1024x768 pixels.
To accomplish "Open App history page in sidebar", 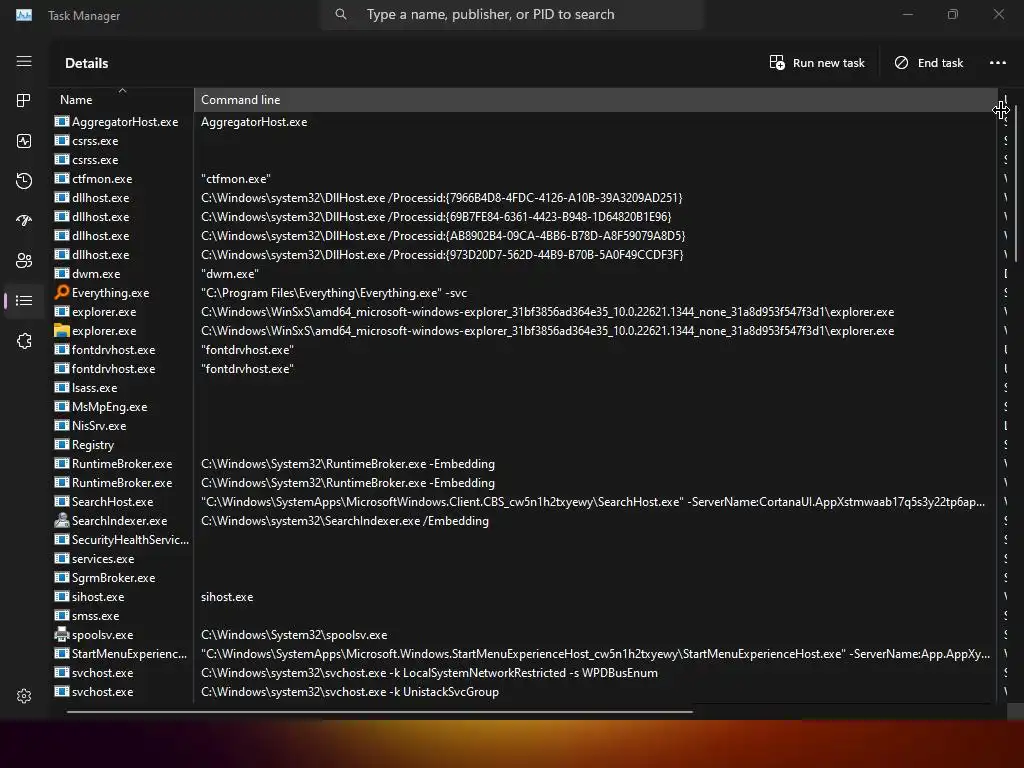I will [24, 181].
